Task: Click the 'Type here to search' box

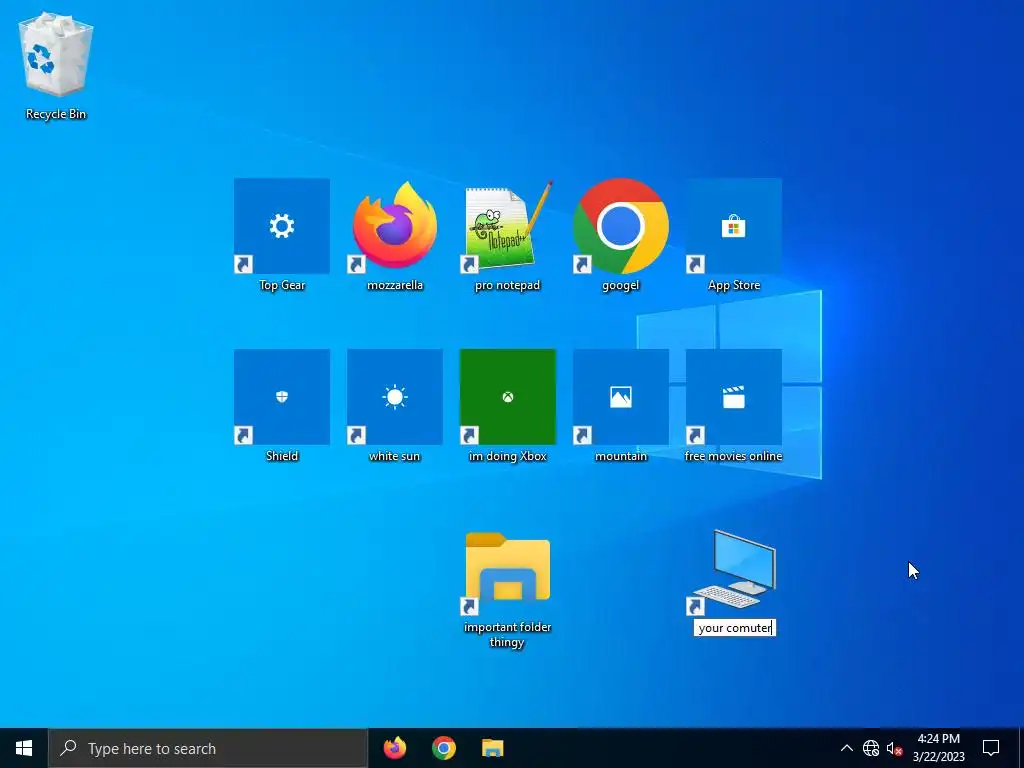Action: (208, 748)
